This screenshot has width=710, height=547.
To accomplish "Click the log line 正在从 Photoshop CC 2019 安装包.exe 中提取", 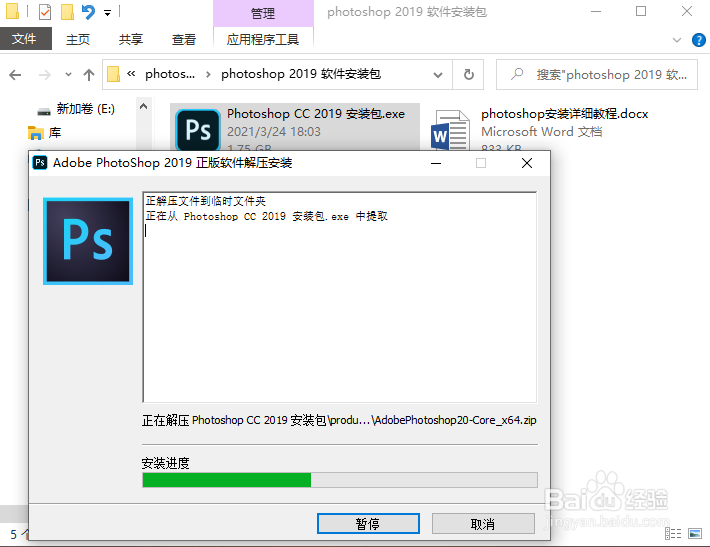I will [x=267, y=216].
